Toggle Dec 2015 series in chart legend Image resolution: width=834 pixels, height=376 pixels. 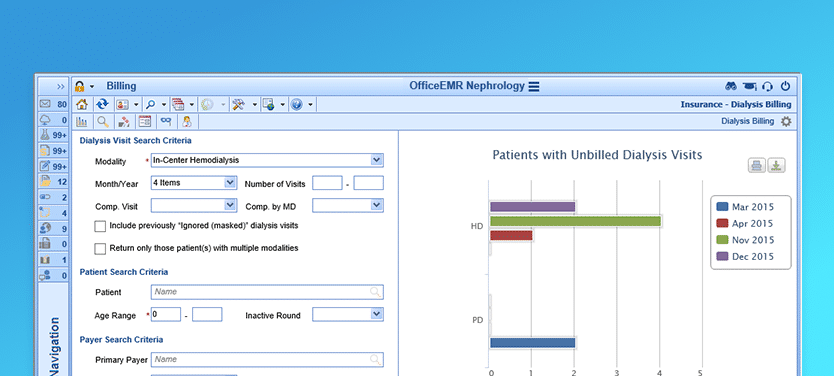point(745,256)
